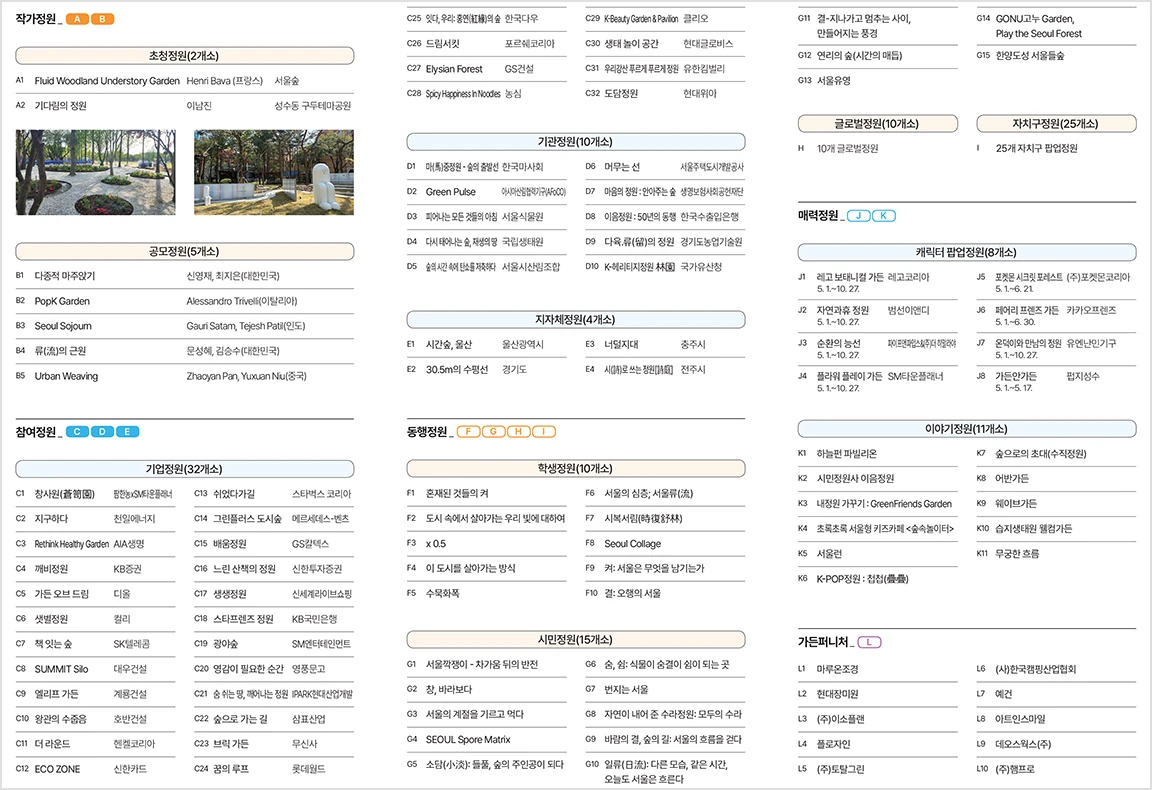Select row K5 '서울런'
The width and height of the screenshot is (1152, 790).
point(878,553)
